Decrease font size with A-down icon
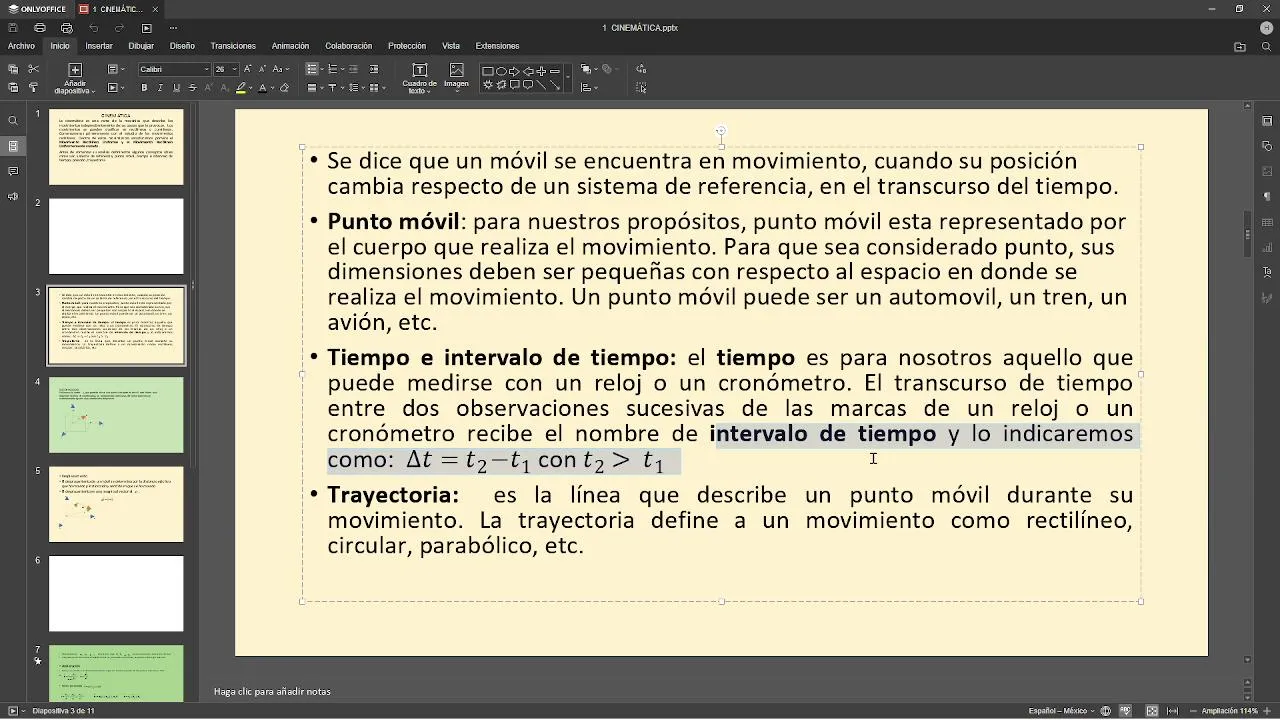This screenshot has height=720, width=1280. tap(262, 69)
